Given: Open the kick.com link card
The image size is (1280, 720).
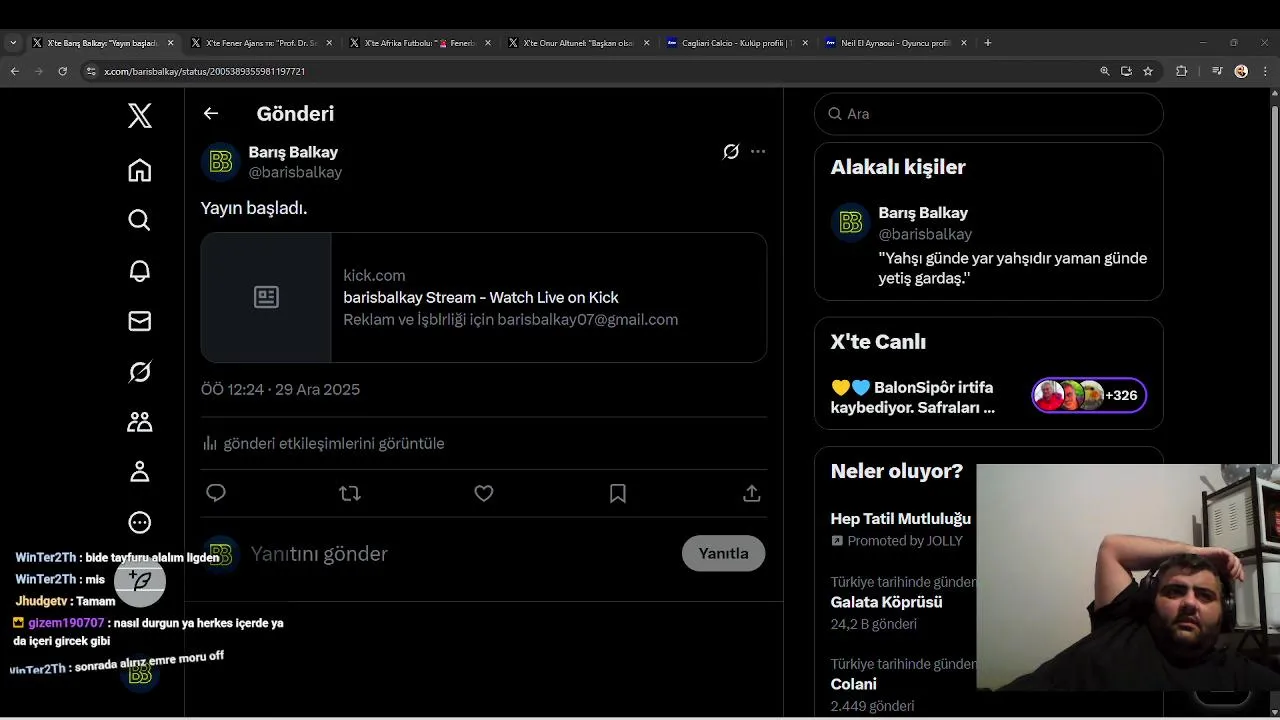Looking at the screenshot, I should point(484,297).
